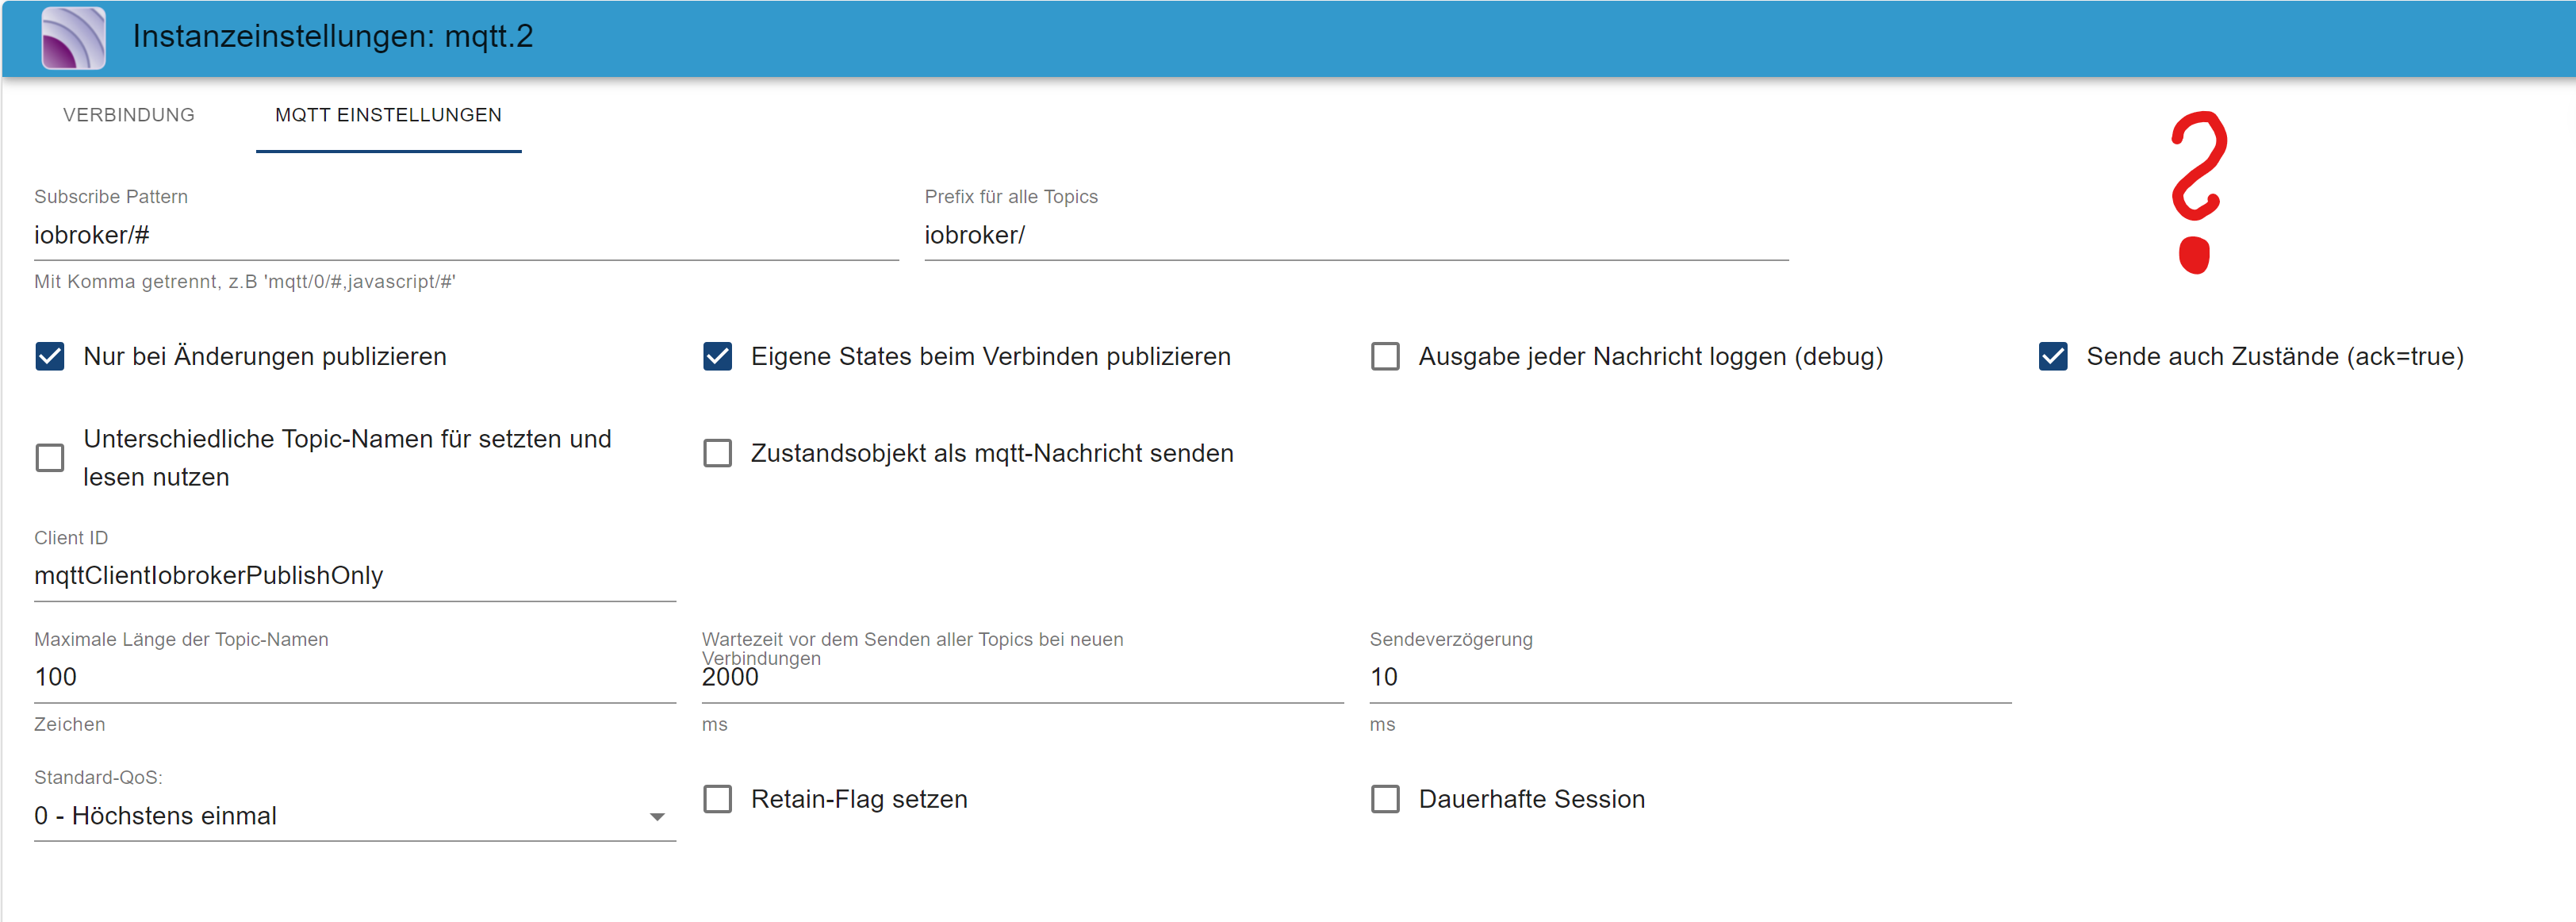Screen dimensions: 2576x922
Task: Enable Zustandsobjekt als mqtt-Nachricht senden
Action: (717, 453)
